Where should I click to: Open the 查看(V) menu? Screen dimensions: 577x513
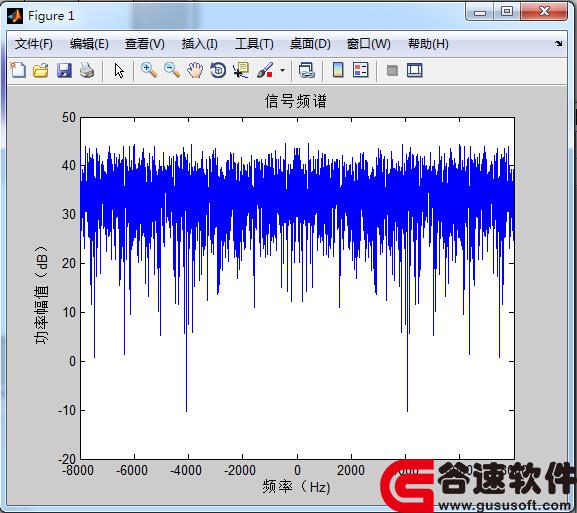[x=145, y=44]
